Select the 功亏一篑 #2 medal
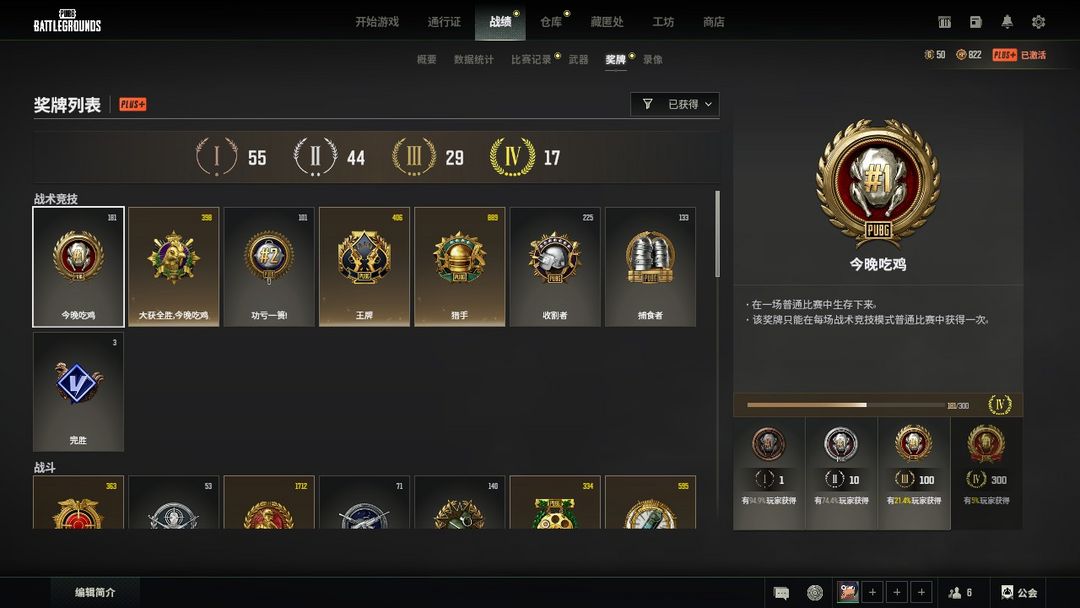This screenshot has width=1080, height=608. (269, 266)
